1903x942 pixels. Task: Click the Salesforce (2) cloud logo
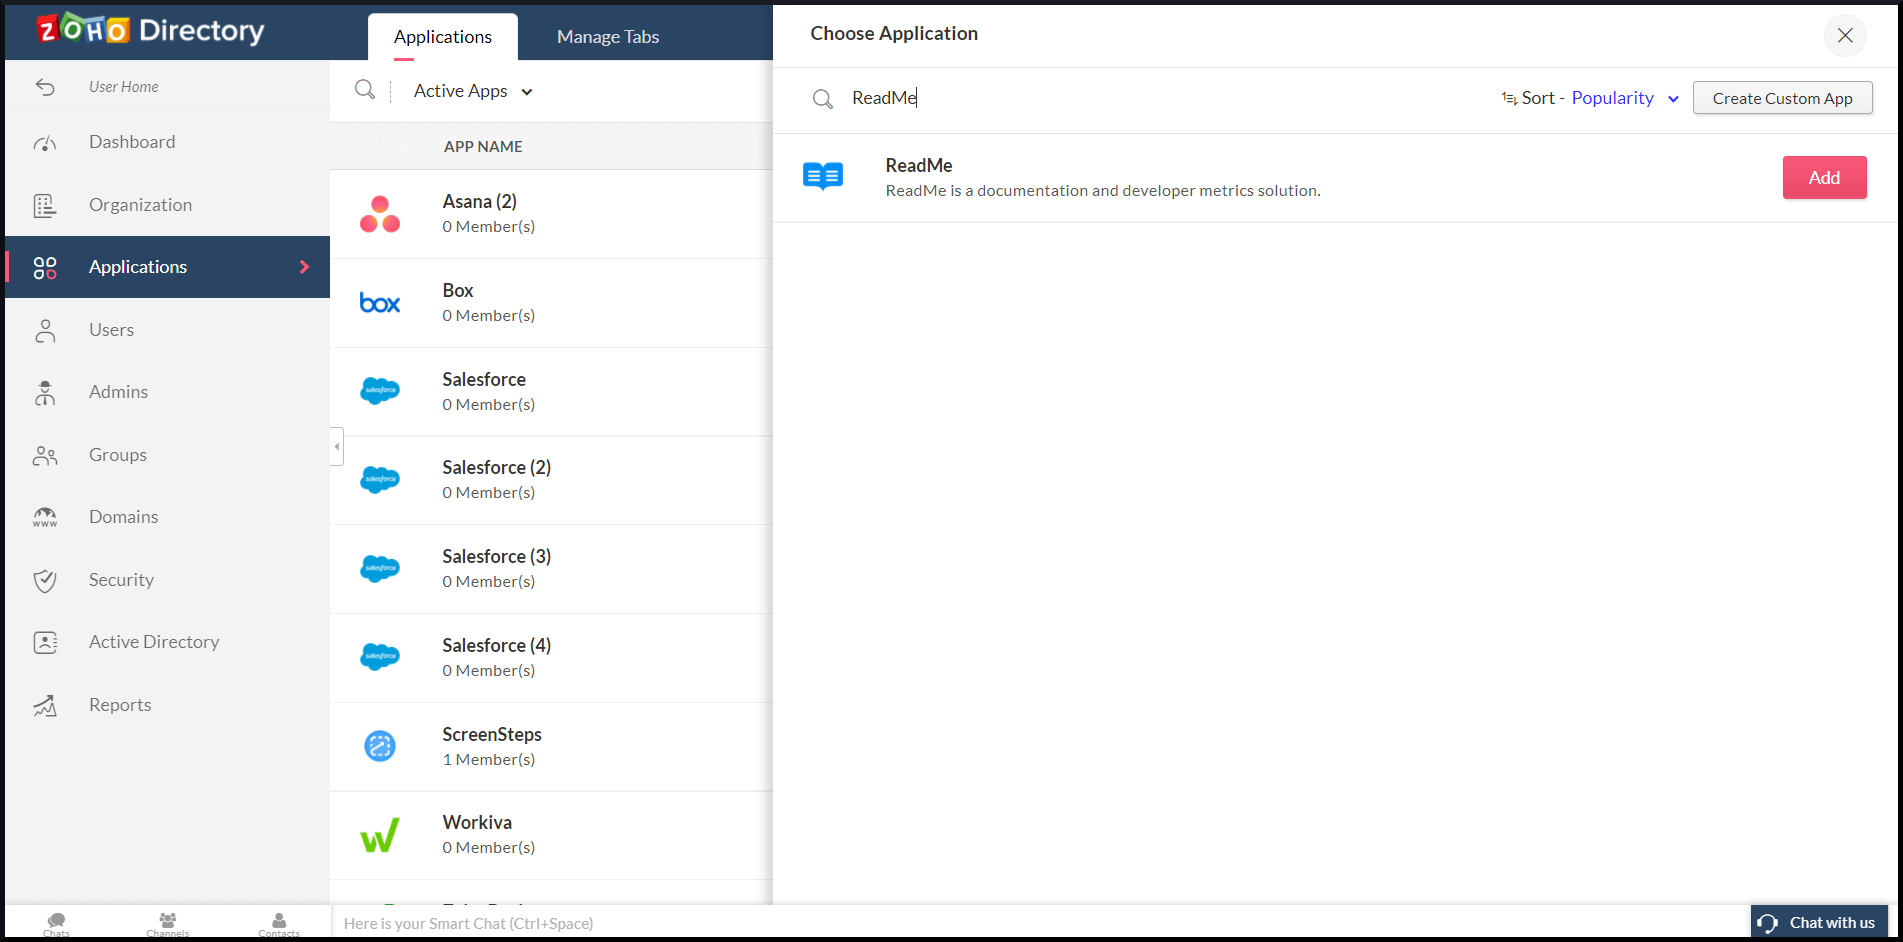380,480
